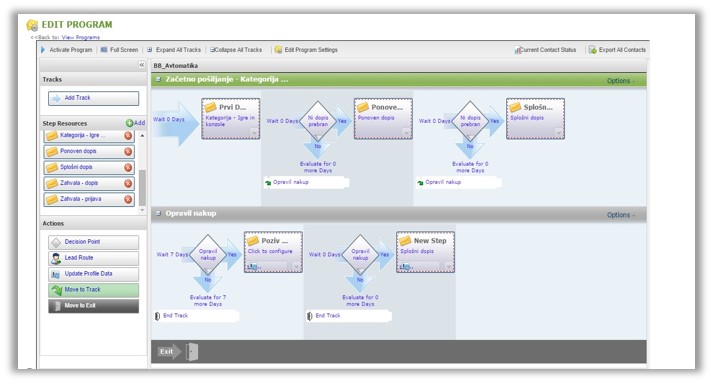Click the Wait 0 Days arrow before Prvi D...
This screenshot has width=713, height=383.
tap(176, 124)
